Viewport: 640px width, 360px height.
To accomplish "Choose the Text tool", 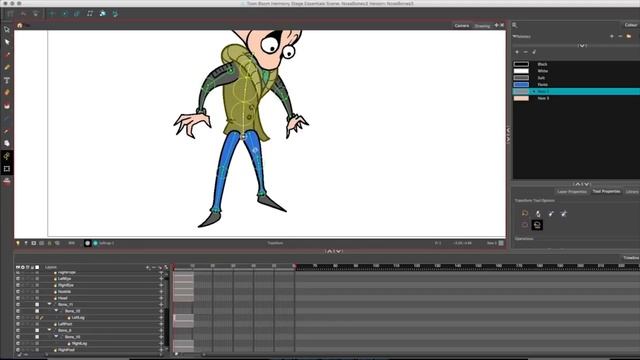I will [7, 80].
